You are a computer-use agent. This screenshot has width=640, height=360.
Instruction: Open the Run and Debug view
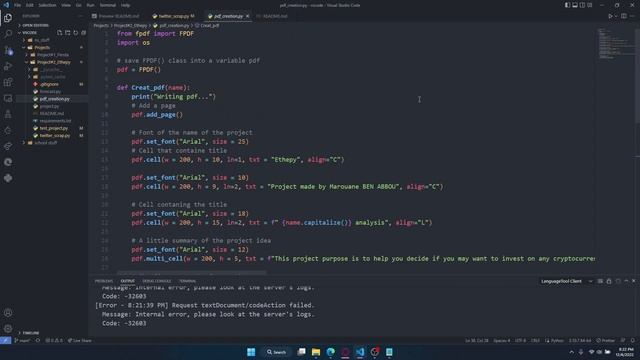click(8, 66)
